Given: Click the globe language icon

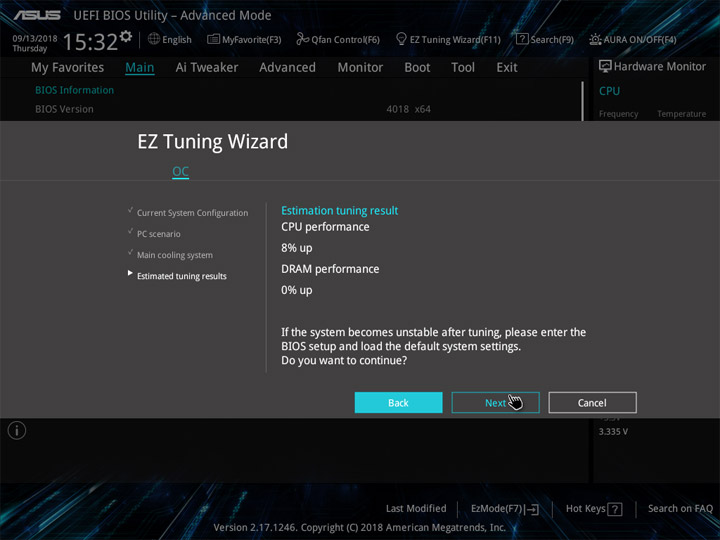Looking at the screenshot, I should pyautogui.click(x=154, y=39).
